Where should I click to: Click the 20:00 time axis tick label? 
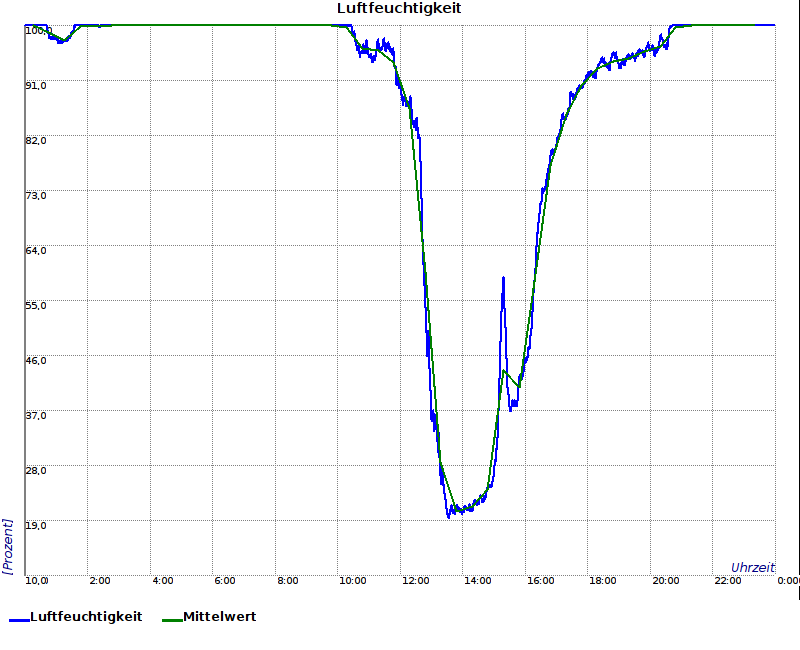click(x=666, y=581)
